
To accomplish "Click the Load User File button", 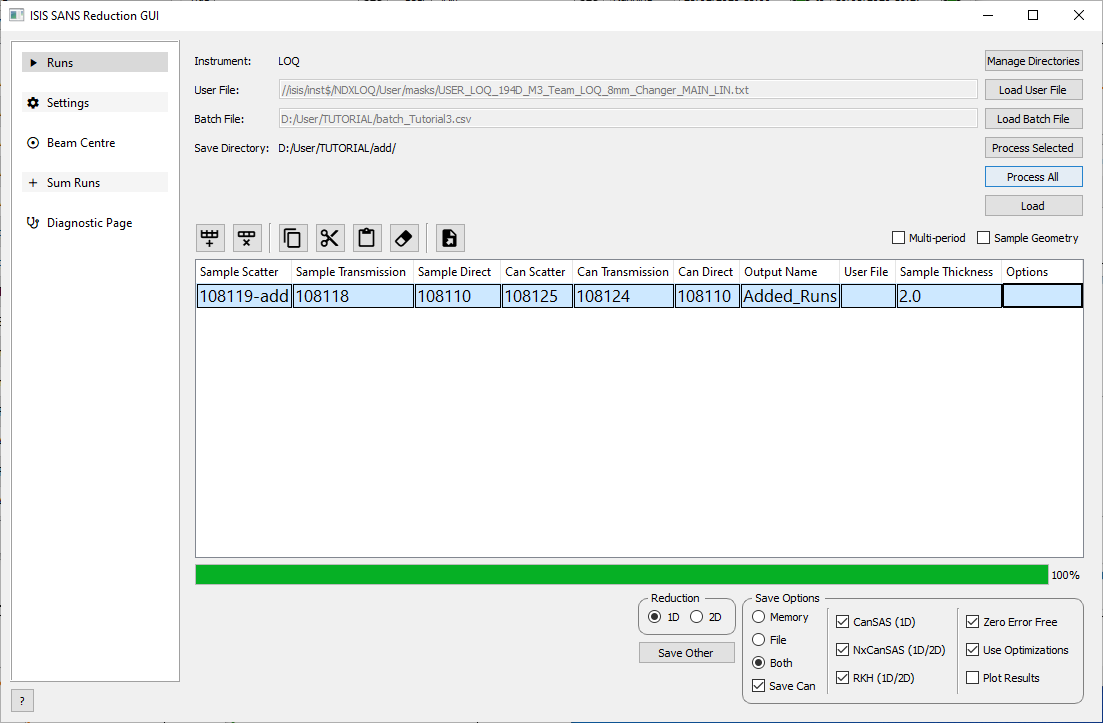I will 1033,90.
